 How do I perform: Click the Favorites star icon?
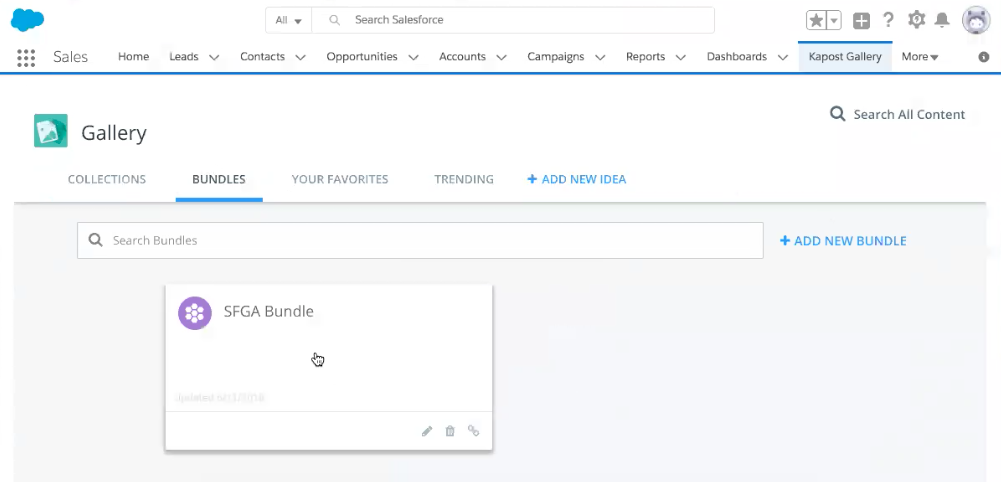click(816, 20)
